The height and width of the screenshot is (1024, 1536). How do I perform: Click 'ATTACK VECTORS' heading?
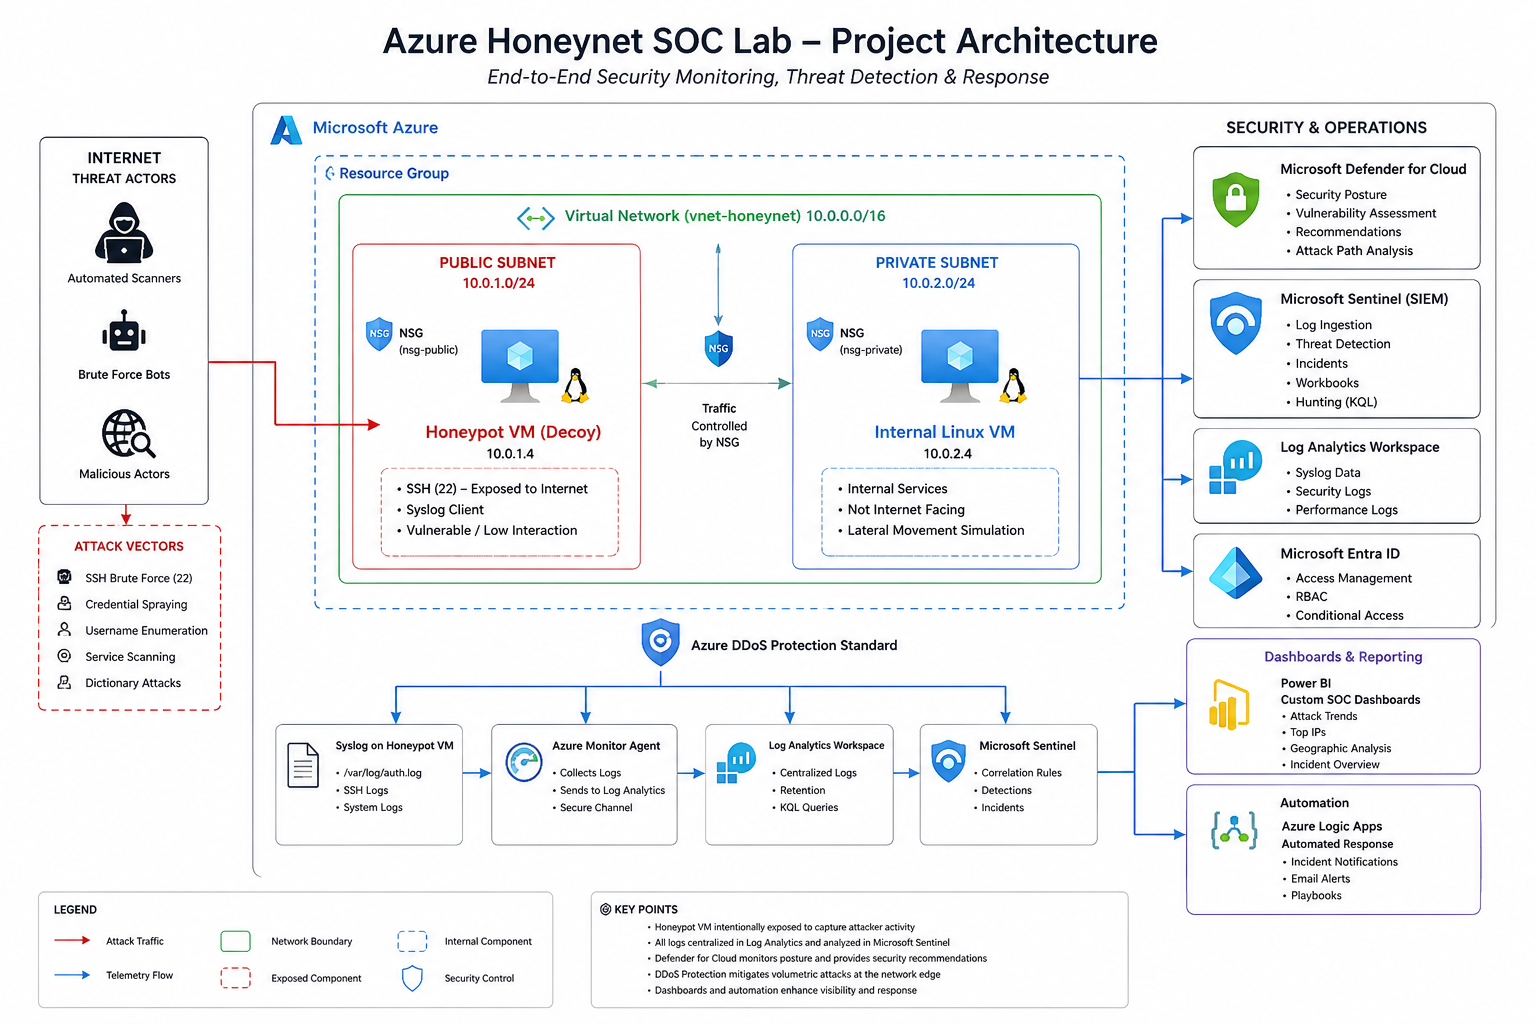coord(129,546)
